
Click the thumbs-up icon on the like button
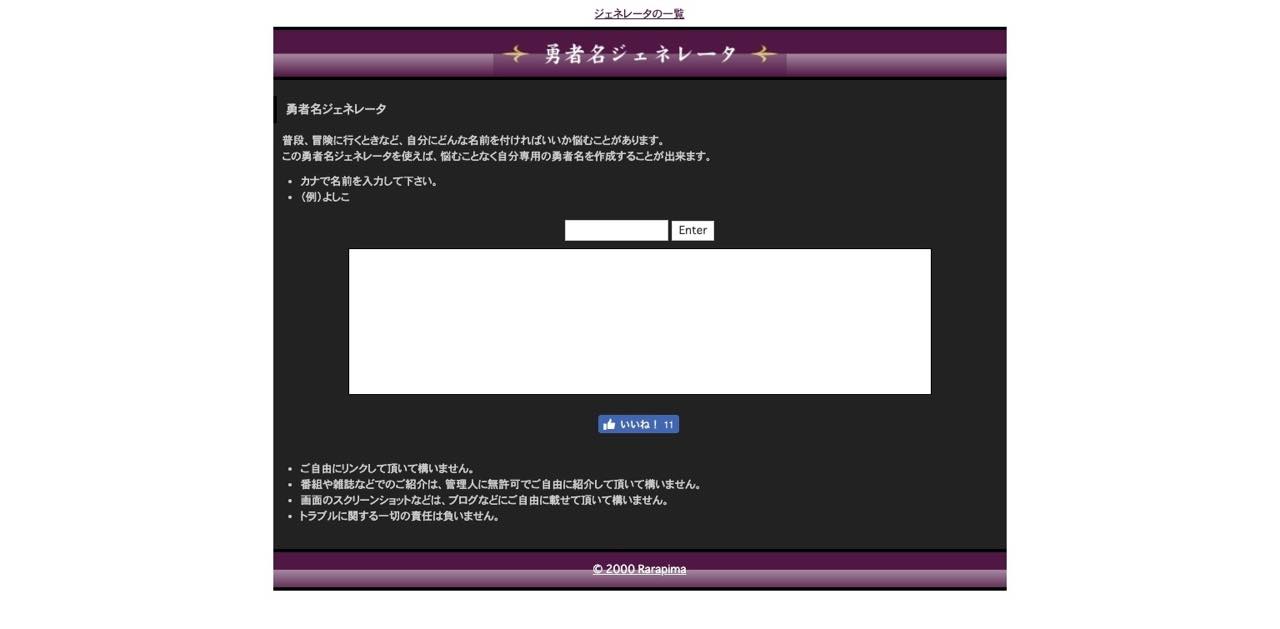pyautogui.click(x=610, y=423)
